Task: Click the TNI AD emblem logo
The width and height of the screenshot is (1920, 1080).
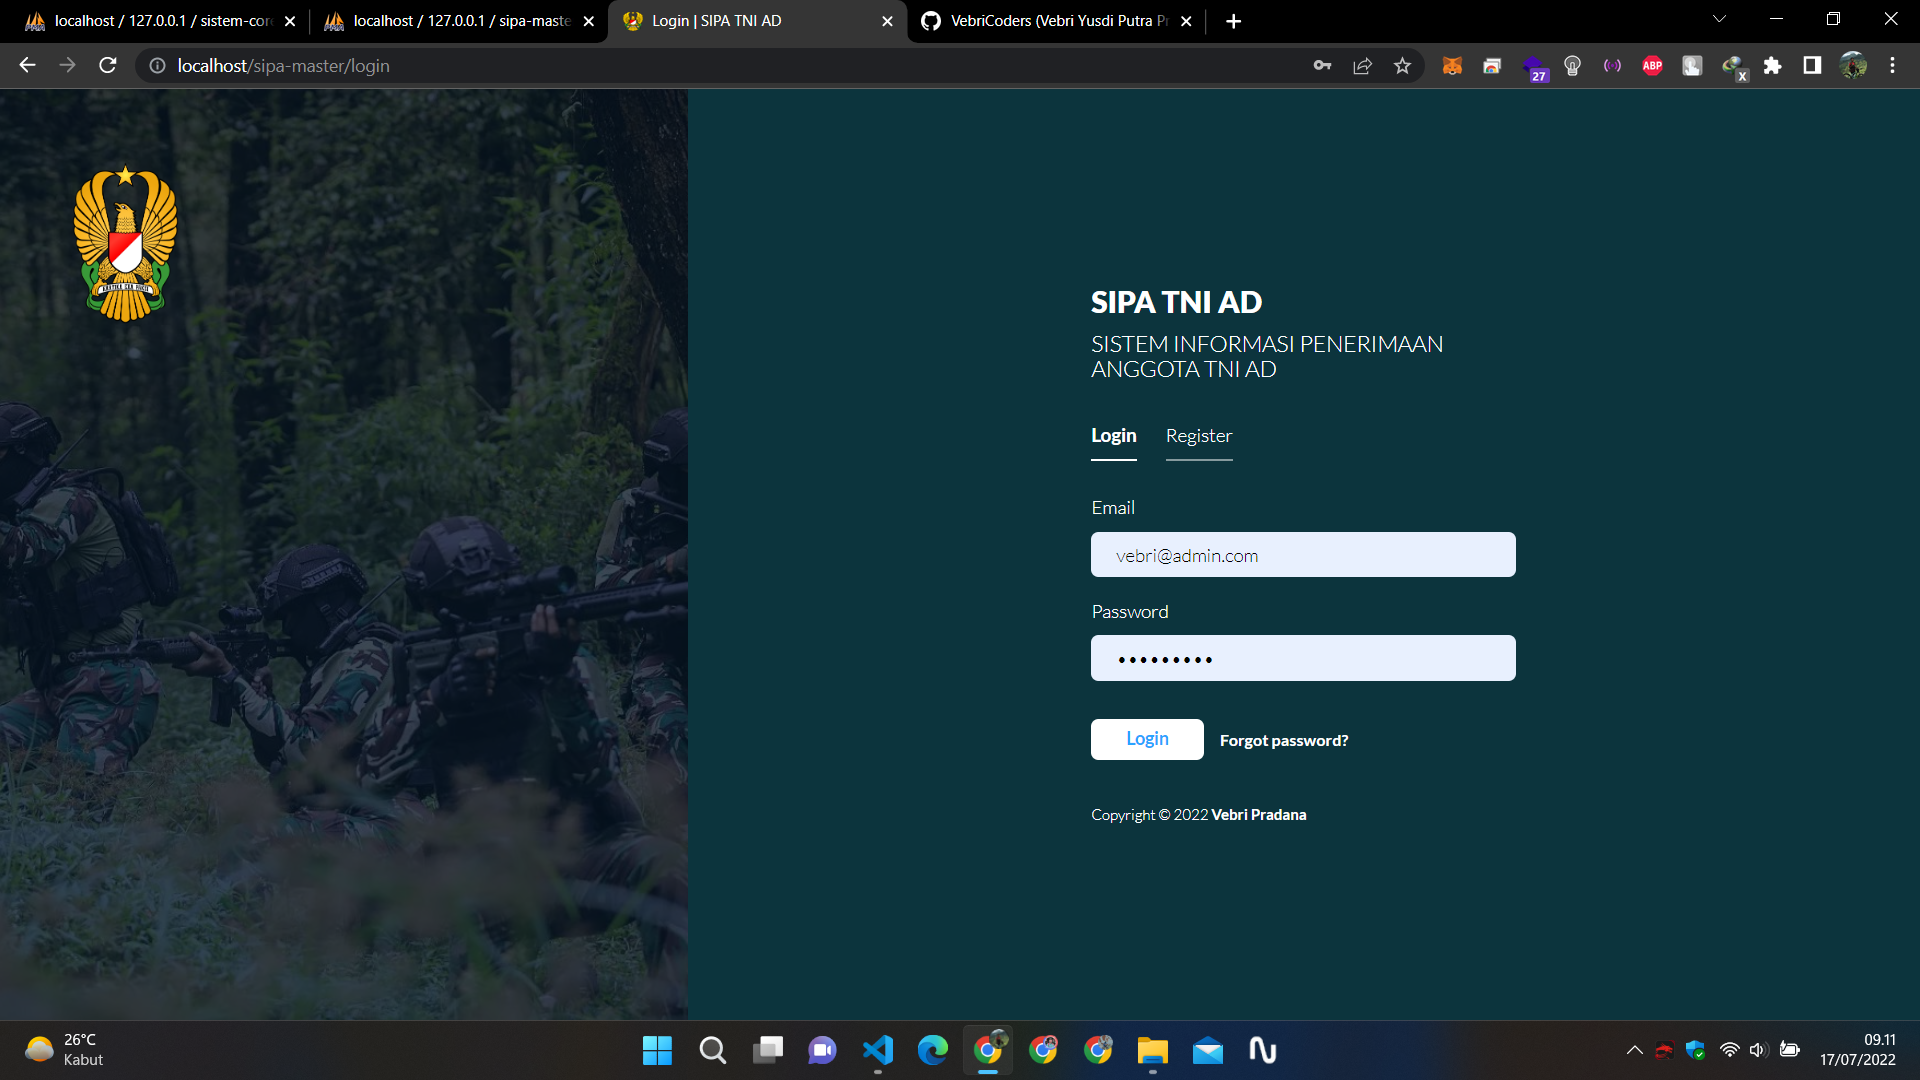Action: 125,243
